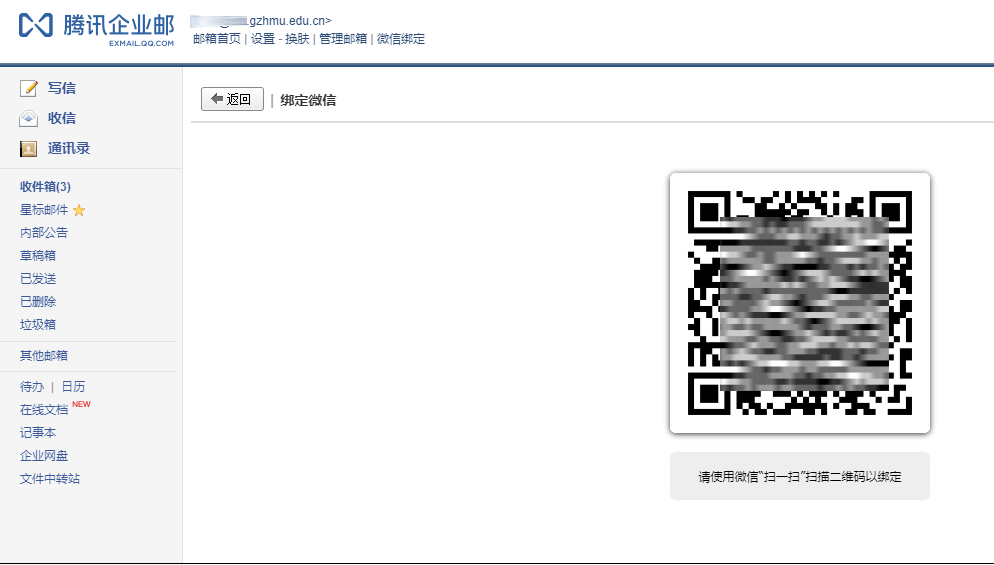Open the 日历 calendar link
Viewport: 994px width, 565px height.
[73, 386]
